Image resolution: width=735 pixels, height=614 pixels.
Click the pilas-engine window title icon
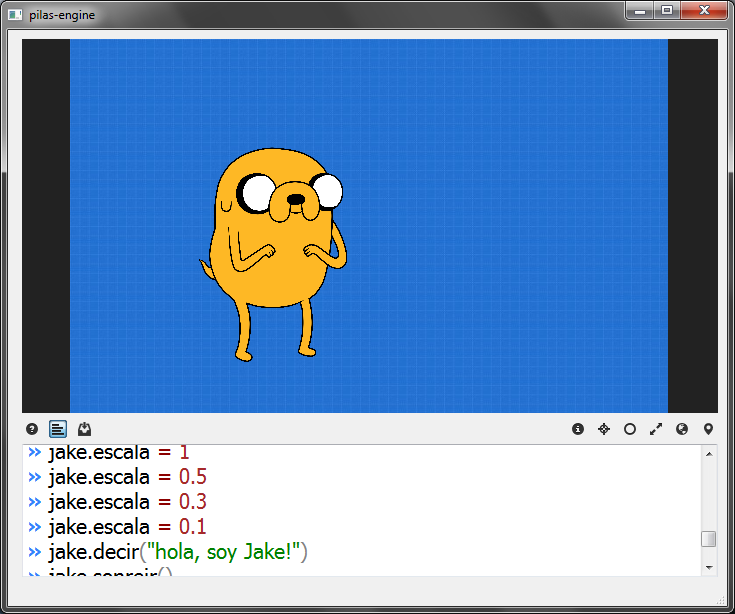coord(15,15)
